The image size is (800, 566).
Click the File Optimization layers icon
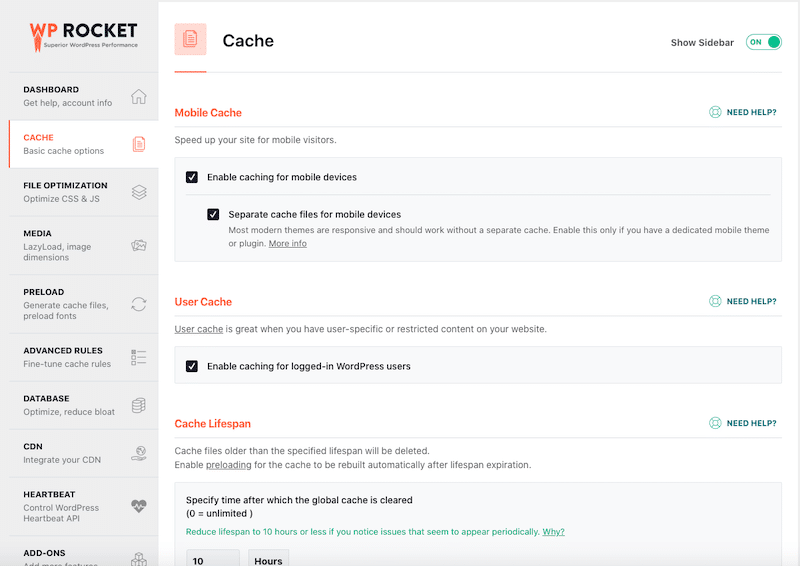coord(139,192)
